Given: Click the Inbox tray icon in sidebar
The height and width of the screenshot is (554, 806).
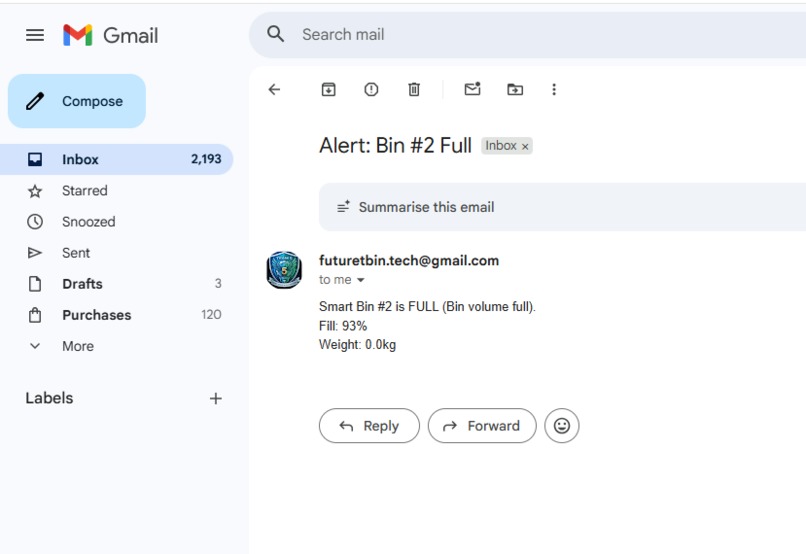Looking at the screenshot, I should coord(35,159).
